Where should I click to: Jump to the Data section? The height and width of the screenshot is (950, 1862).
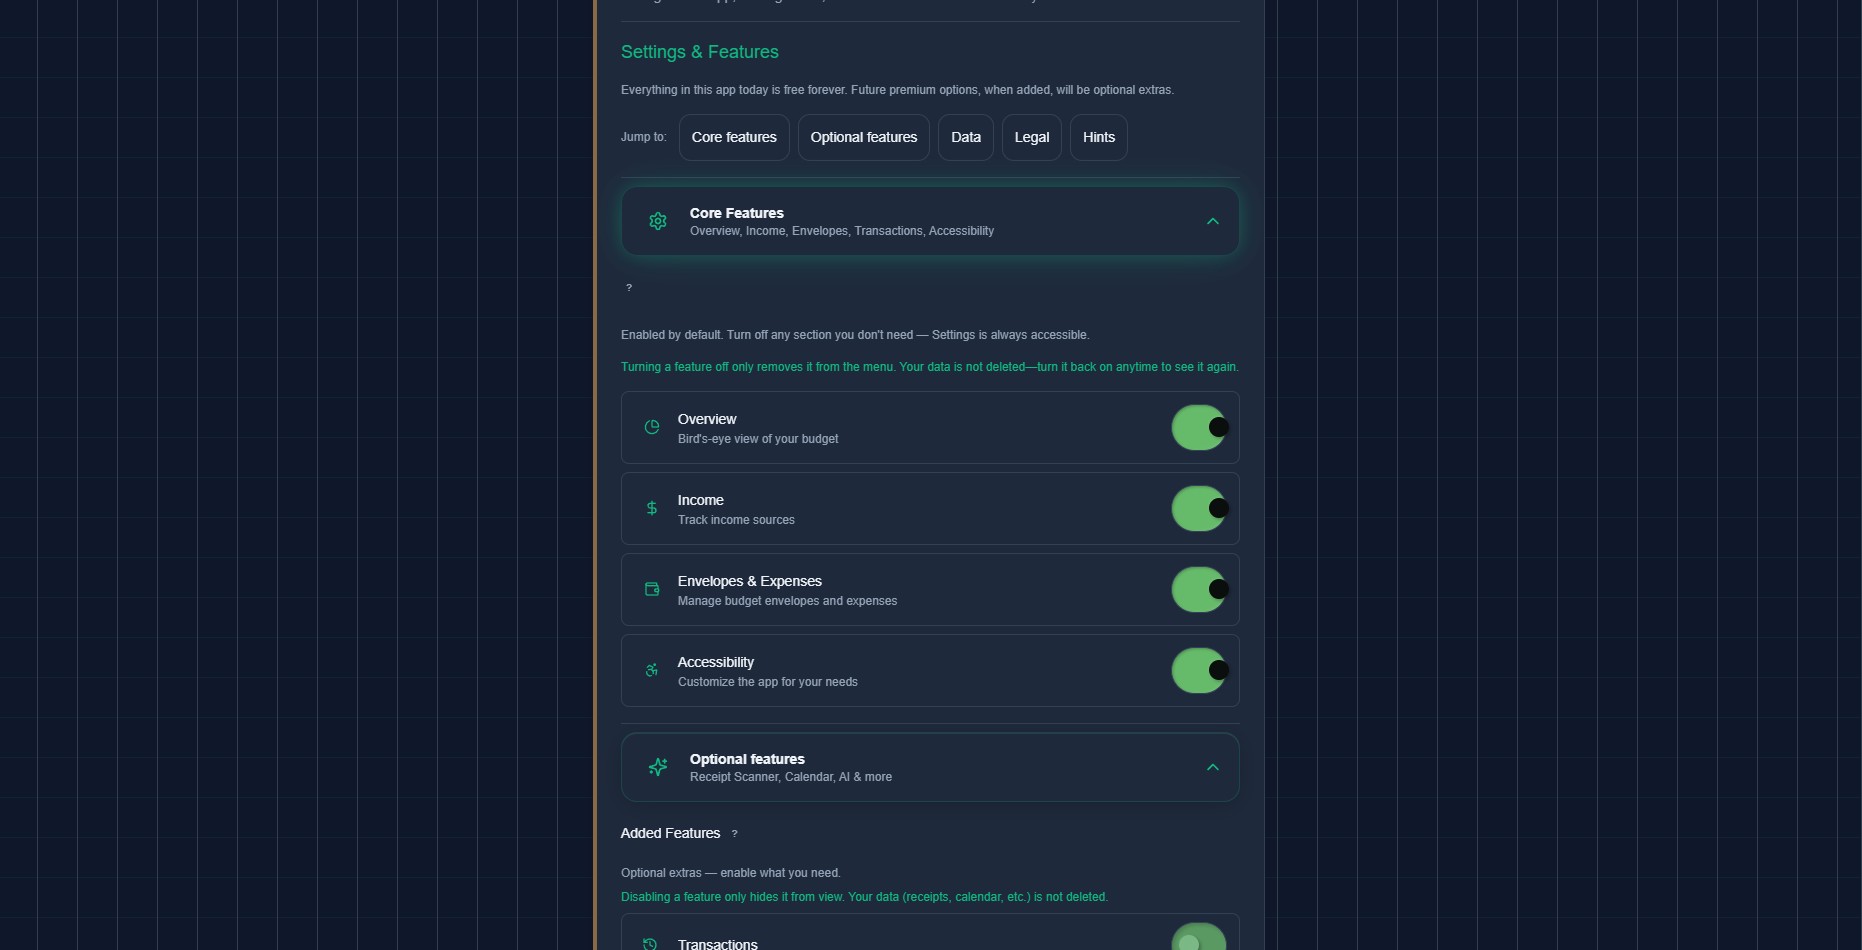point(965,137)
